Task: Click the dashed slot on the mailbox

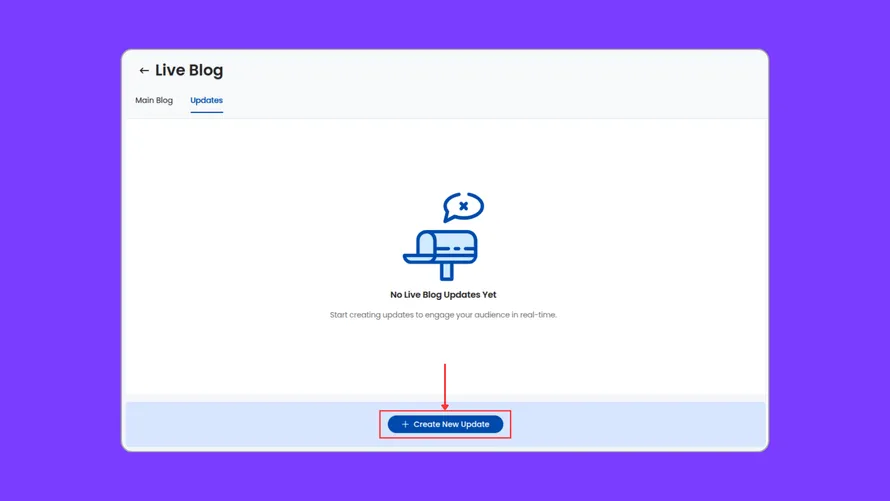Action: [457, 248]
